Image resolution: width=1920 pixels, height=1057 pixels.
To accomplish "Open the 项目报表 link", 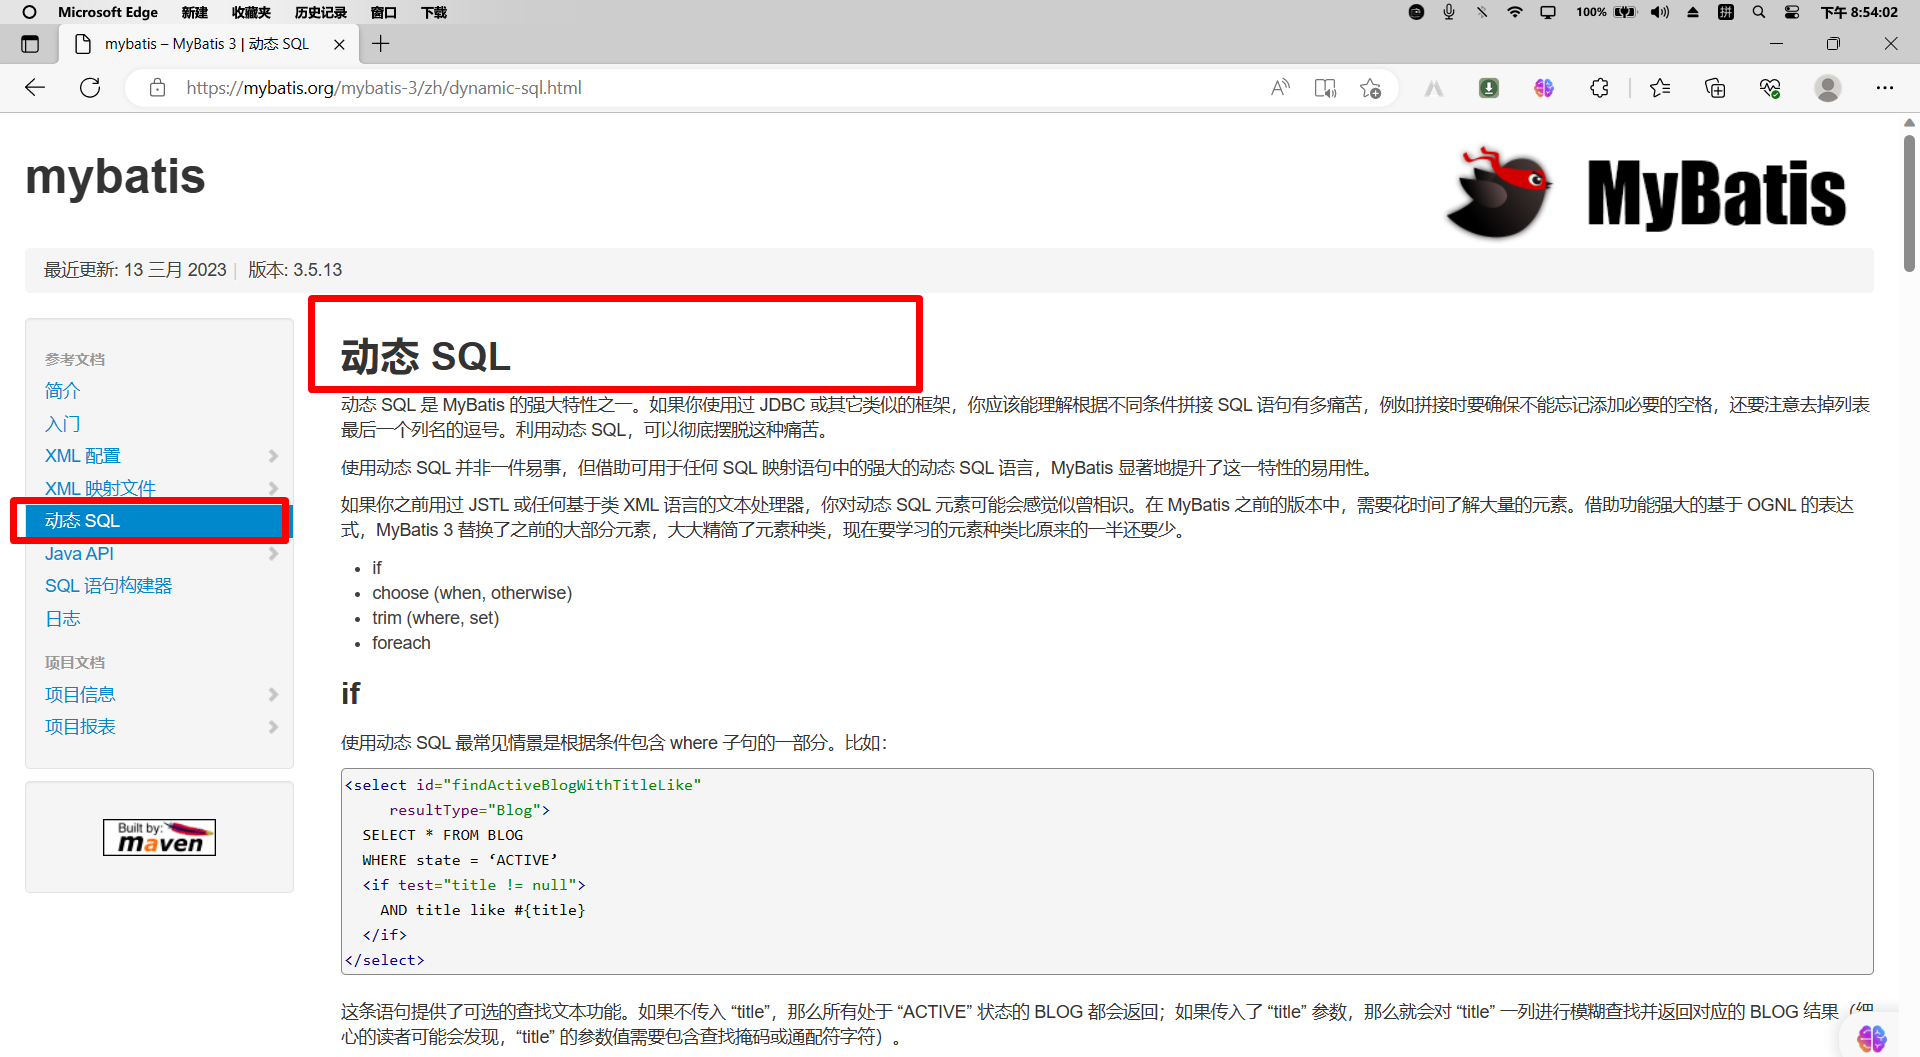I will 80,727.
